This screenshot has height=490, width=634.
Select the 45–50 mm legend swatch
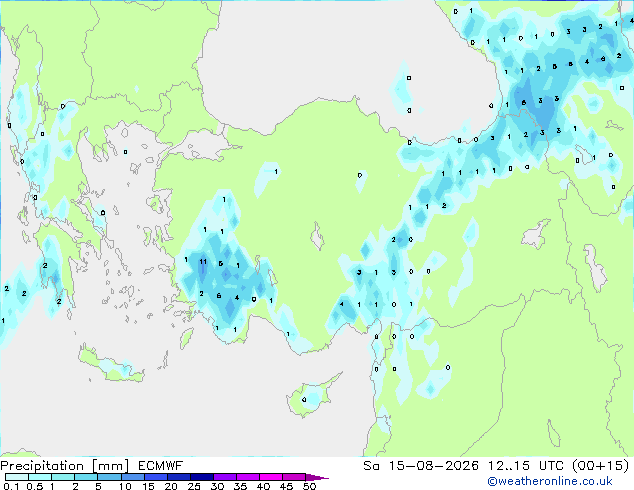(294, 477)
